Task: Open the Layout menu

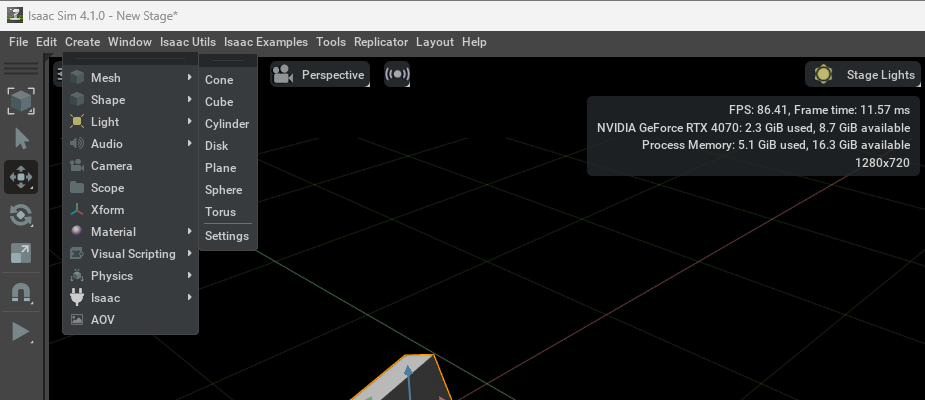Action: 435,42
